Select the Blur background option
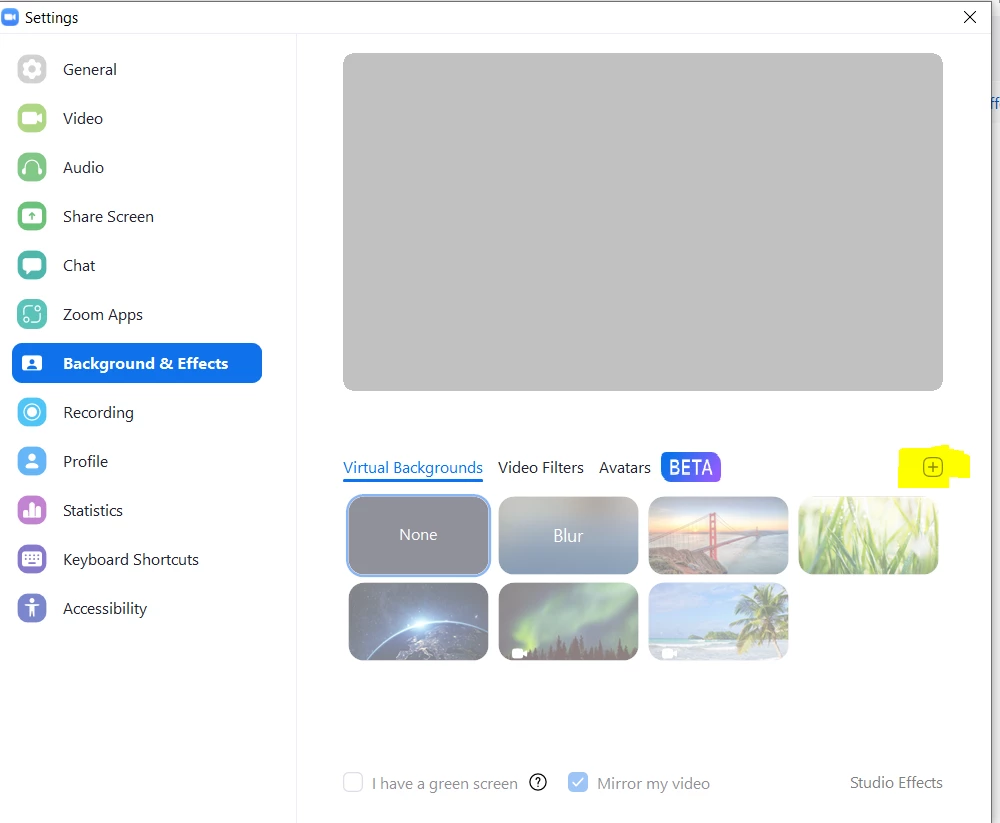Image resolution: width=1000 pixels, height=823 pixels. (568, 535)
